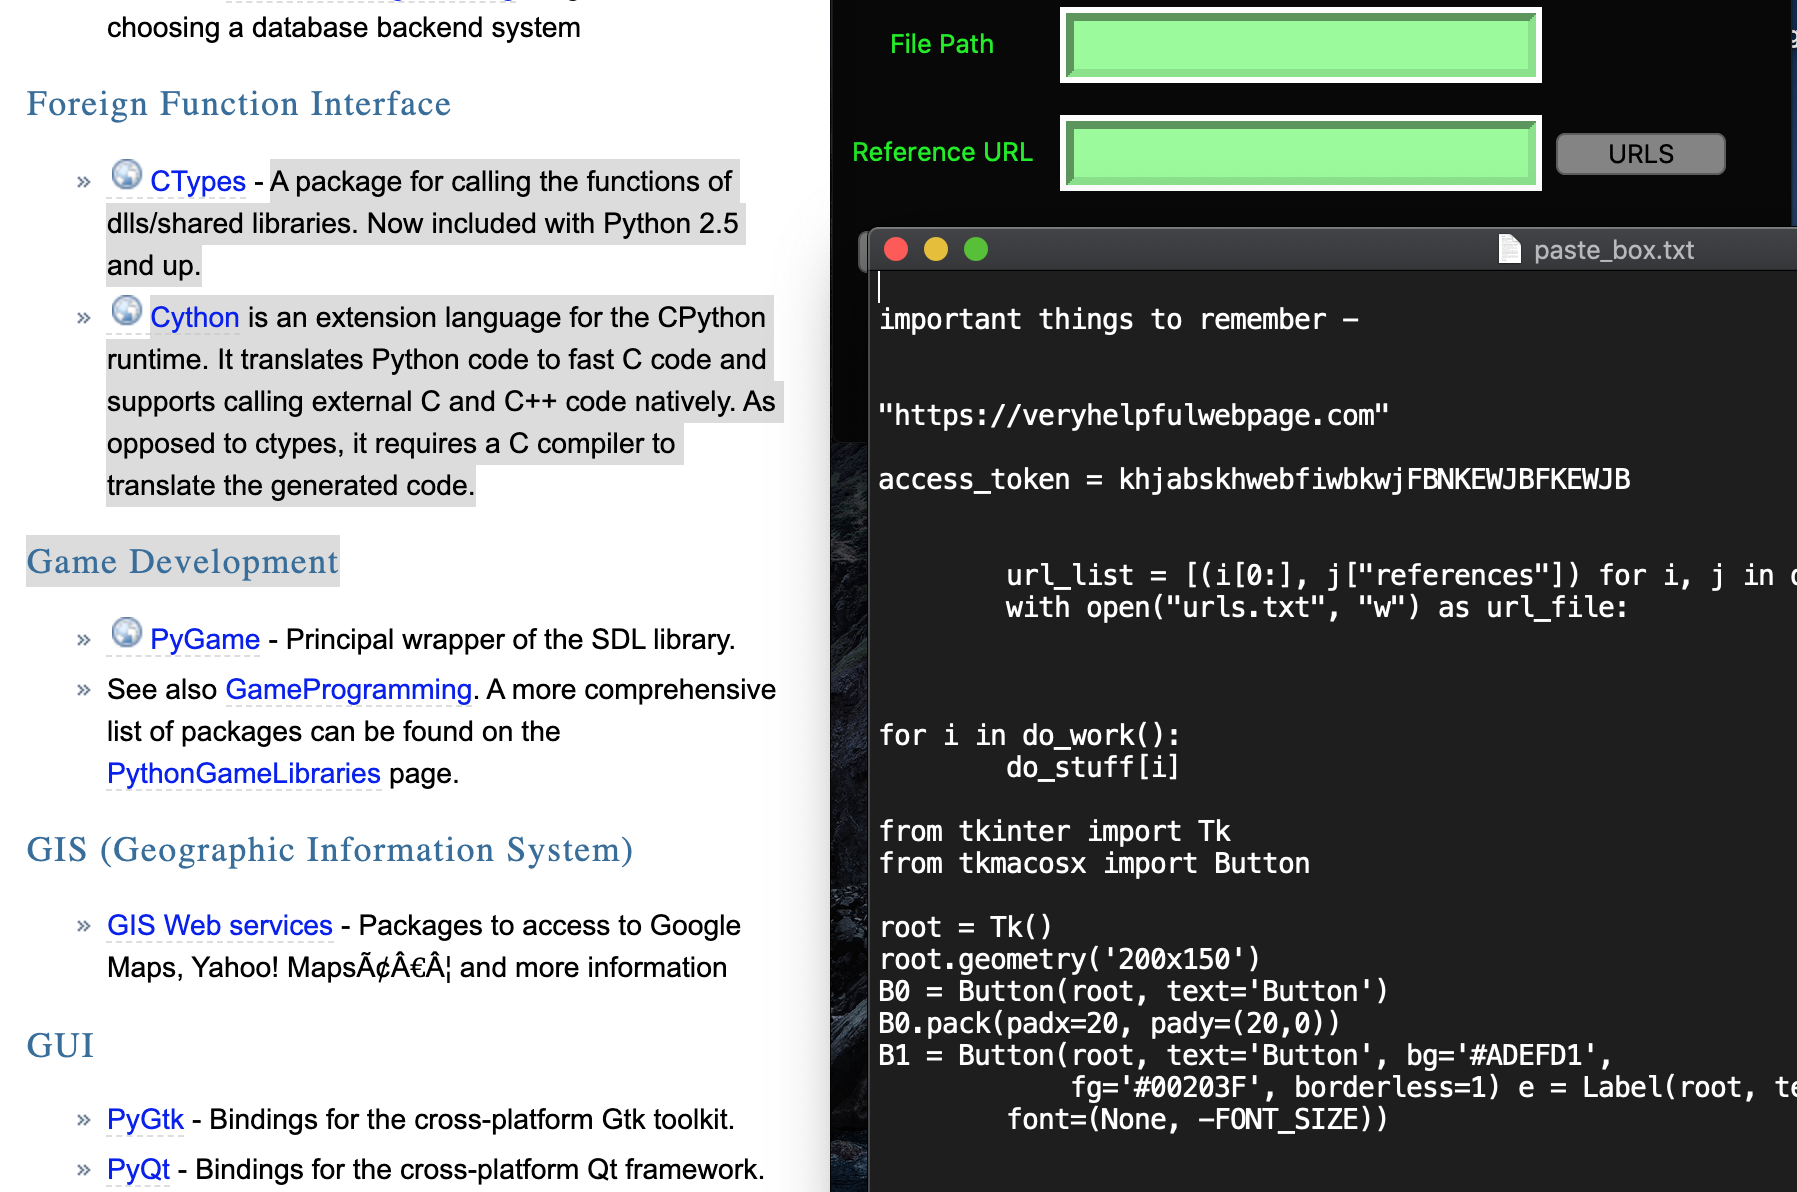Image resolution: width=1797 pixels, height=1192 pixels.
Task: Click the Game Development heading
Action: (183, 562)
